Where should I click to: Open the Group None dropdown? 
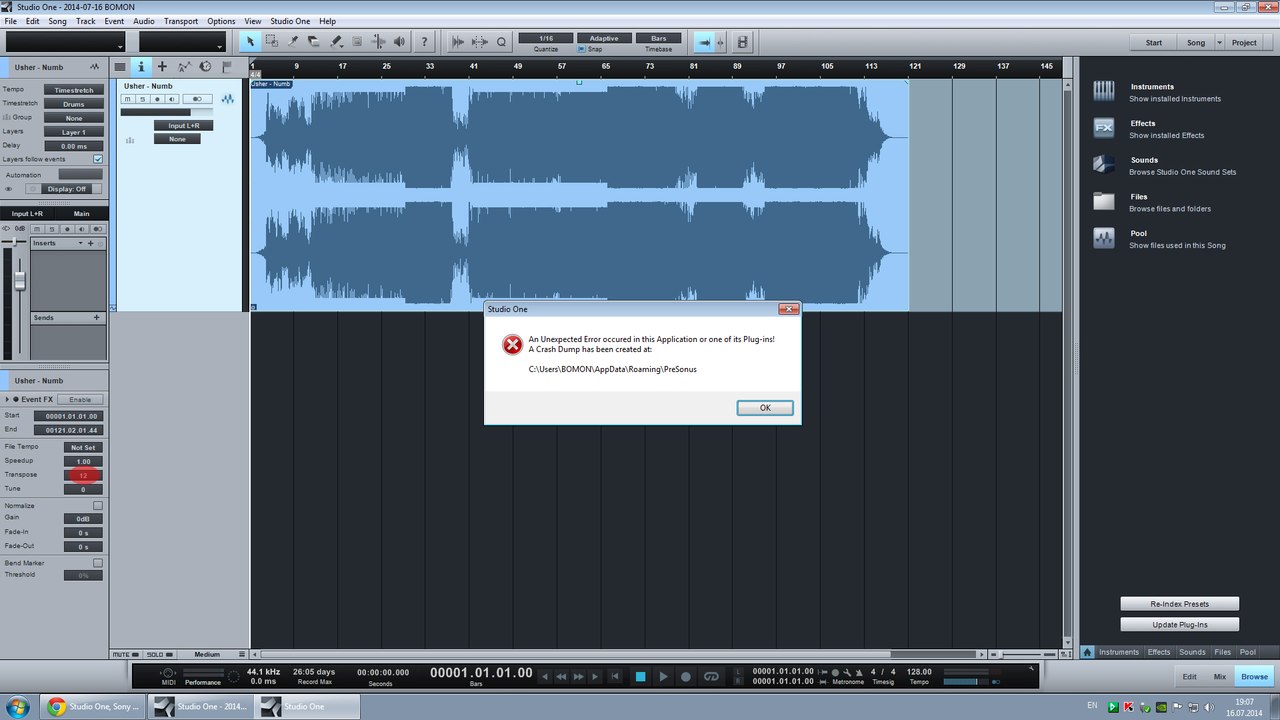click(x=74, y=118)
